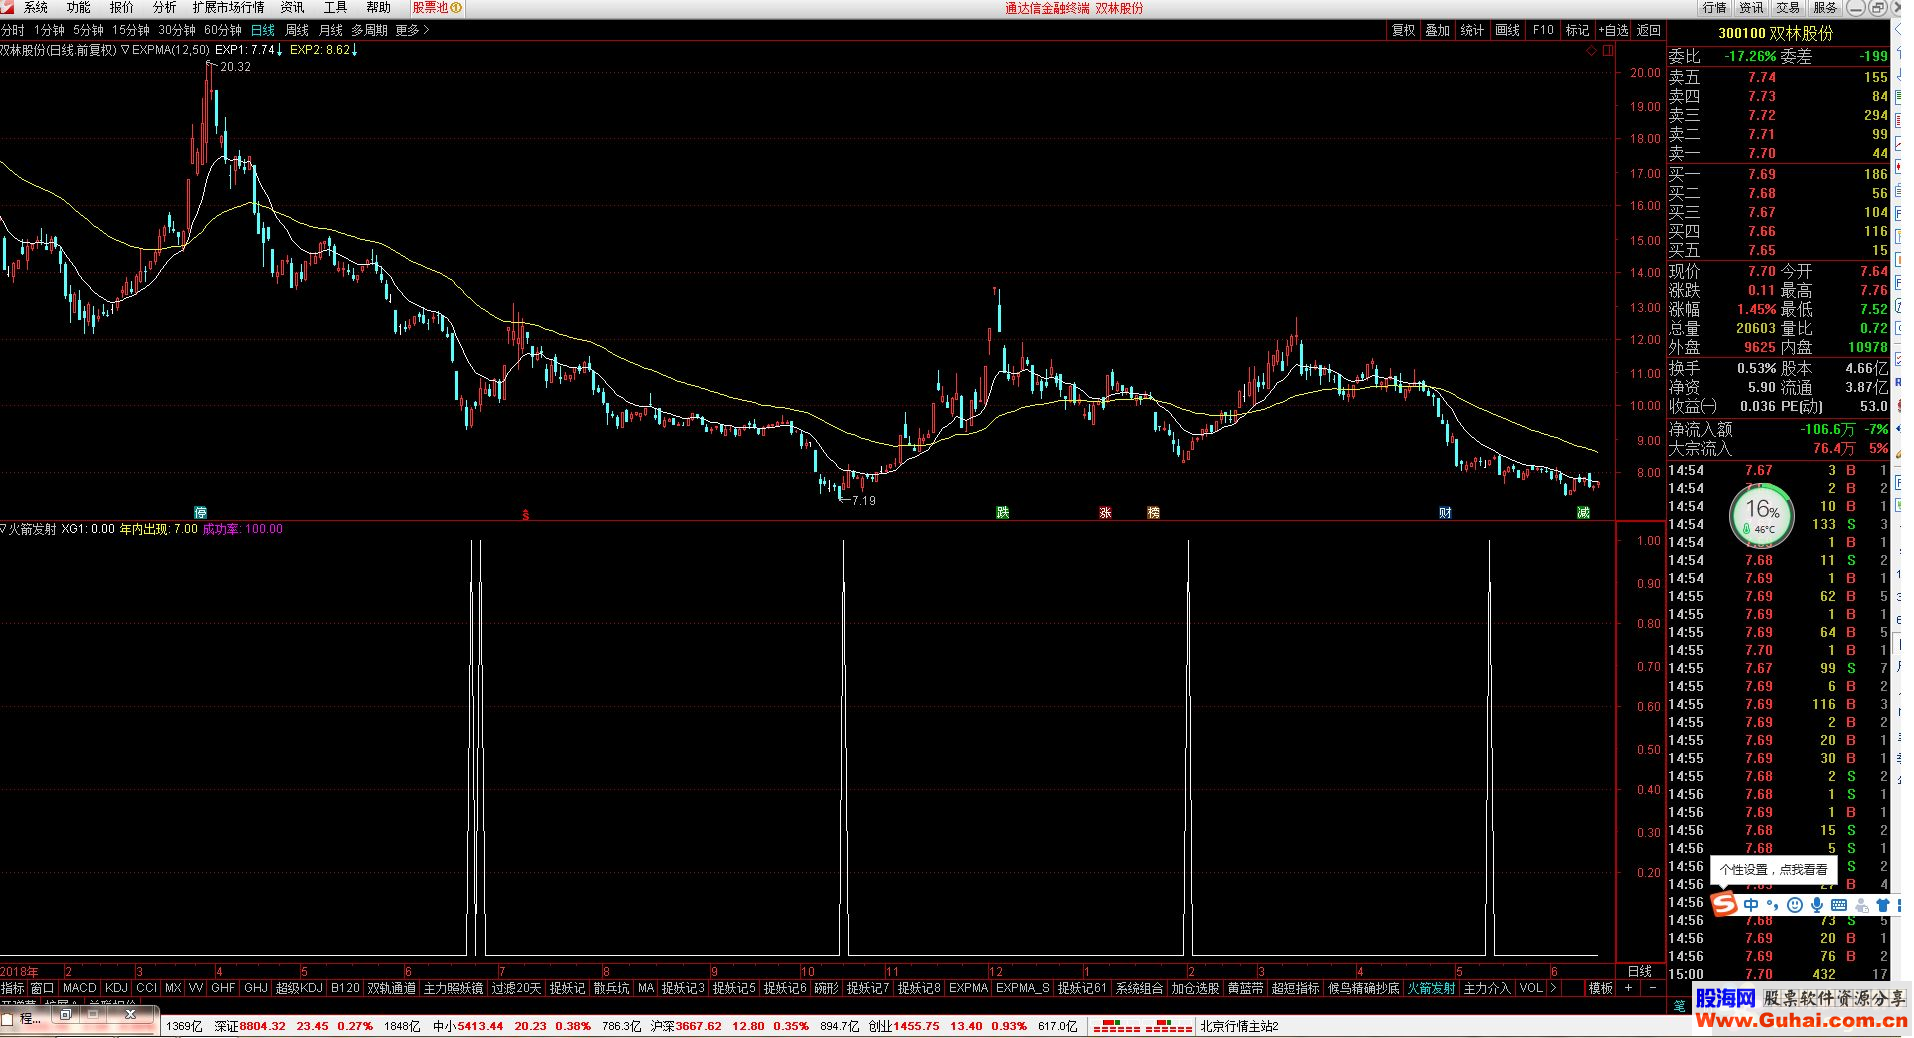Click the red diamond icon above the chart
This screenshot has height=1038, width=1914.
pos(1592,49)
